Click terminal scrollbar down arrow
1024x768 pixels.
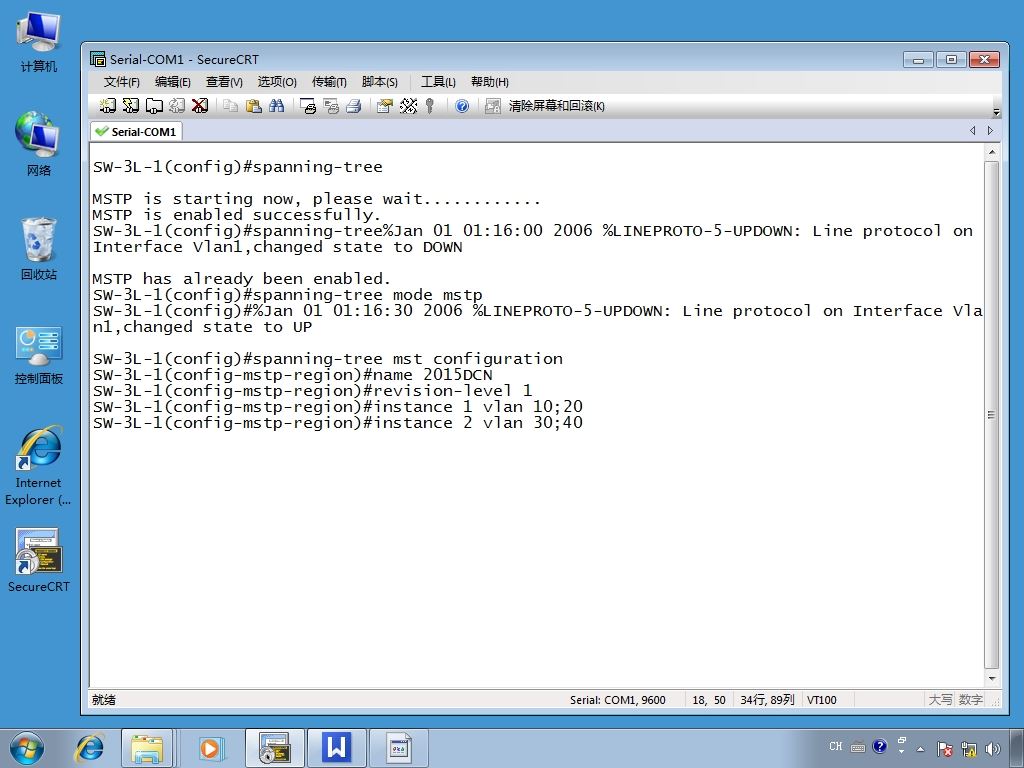991,679
